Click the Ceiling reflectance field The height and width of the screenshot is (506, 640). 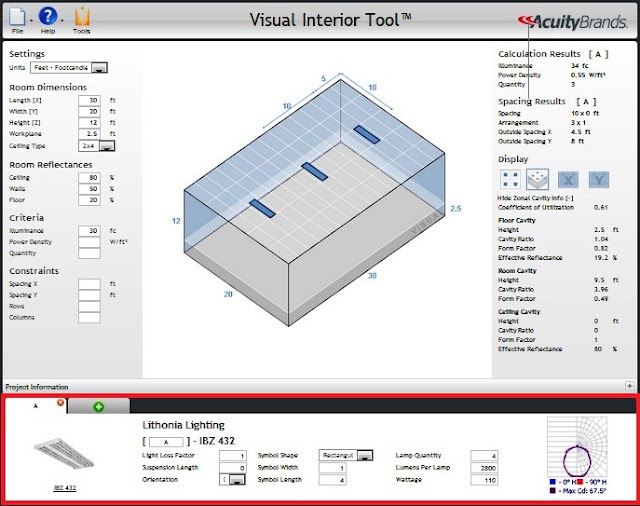coord(89,178)
